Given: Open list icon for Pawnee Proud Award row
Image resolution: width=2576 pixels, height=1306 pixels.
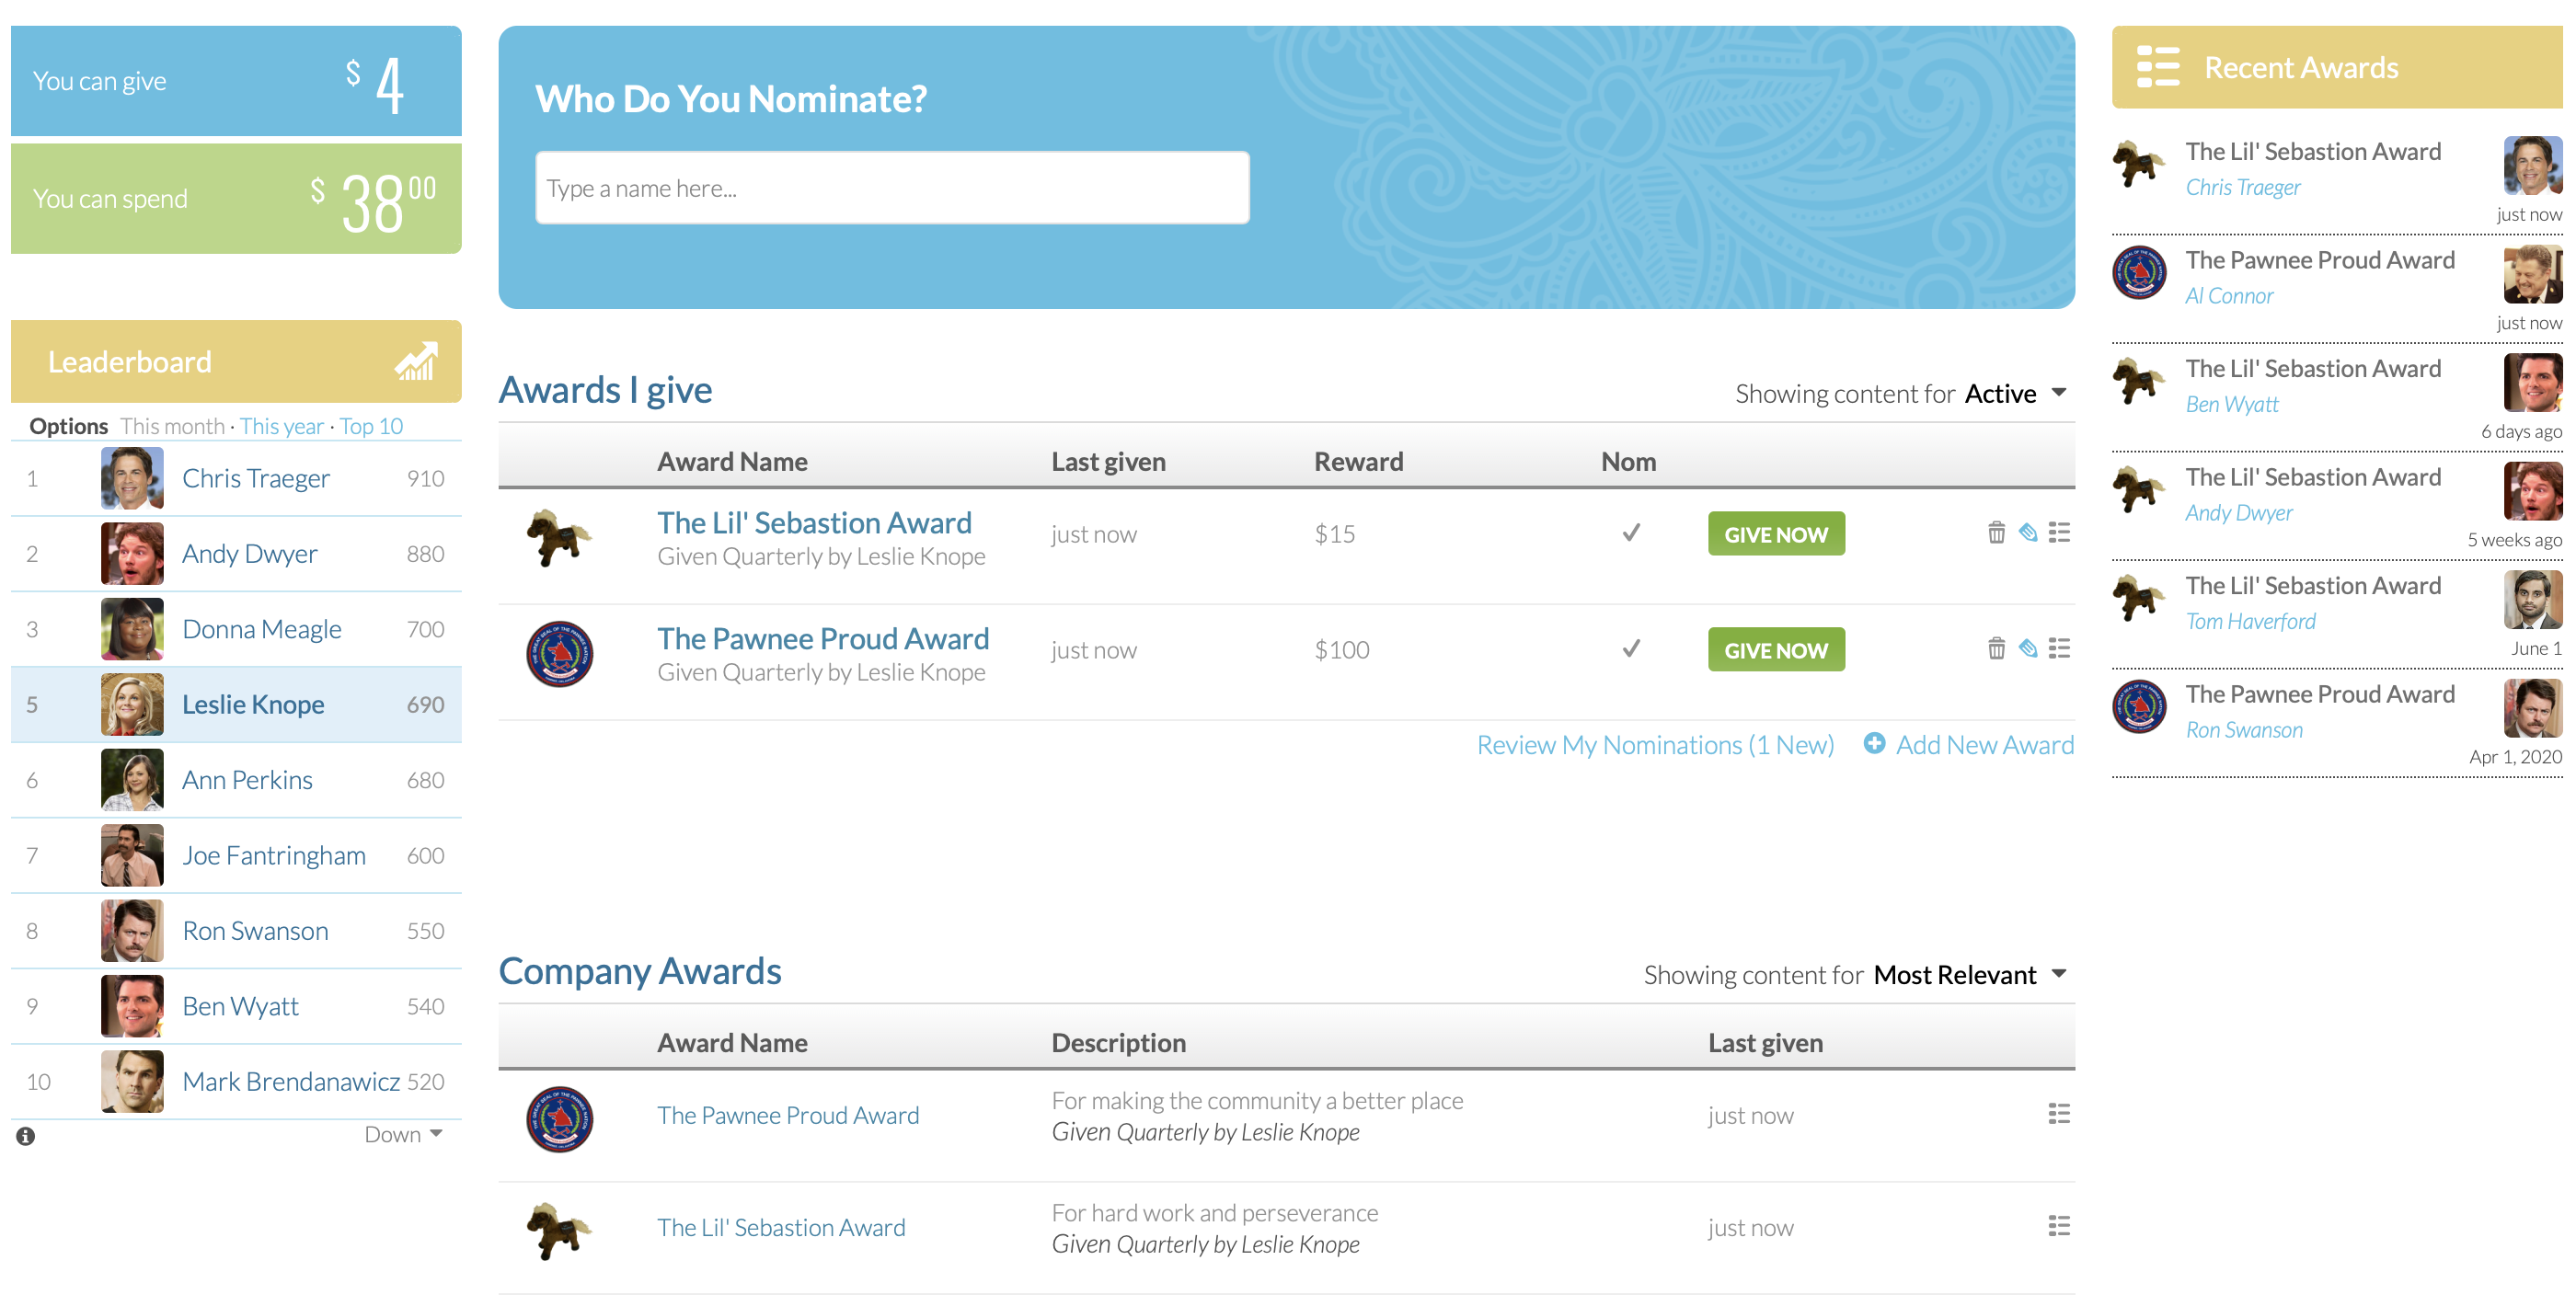Looking at the screenshot, I should (x=2059, y=649).
